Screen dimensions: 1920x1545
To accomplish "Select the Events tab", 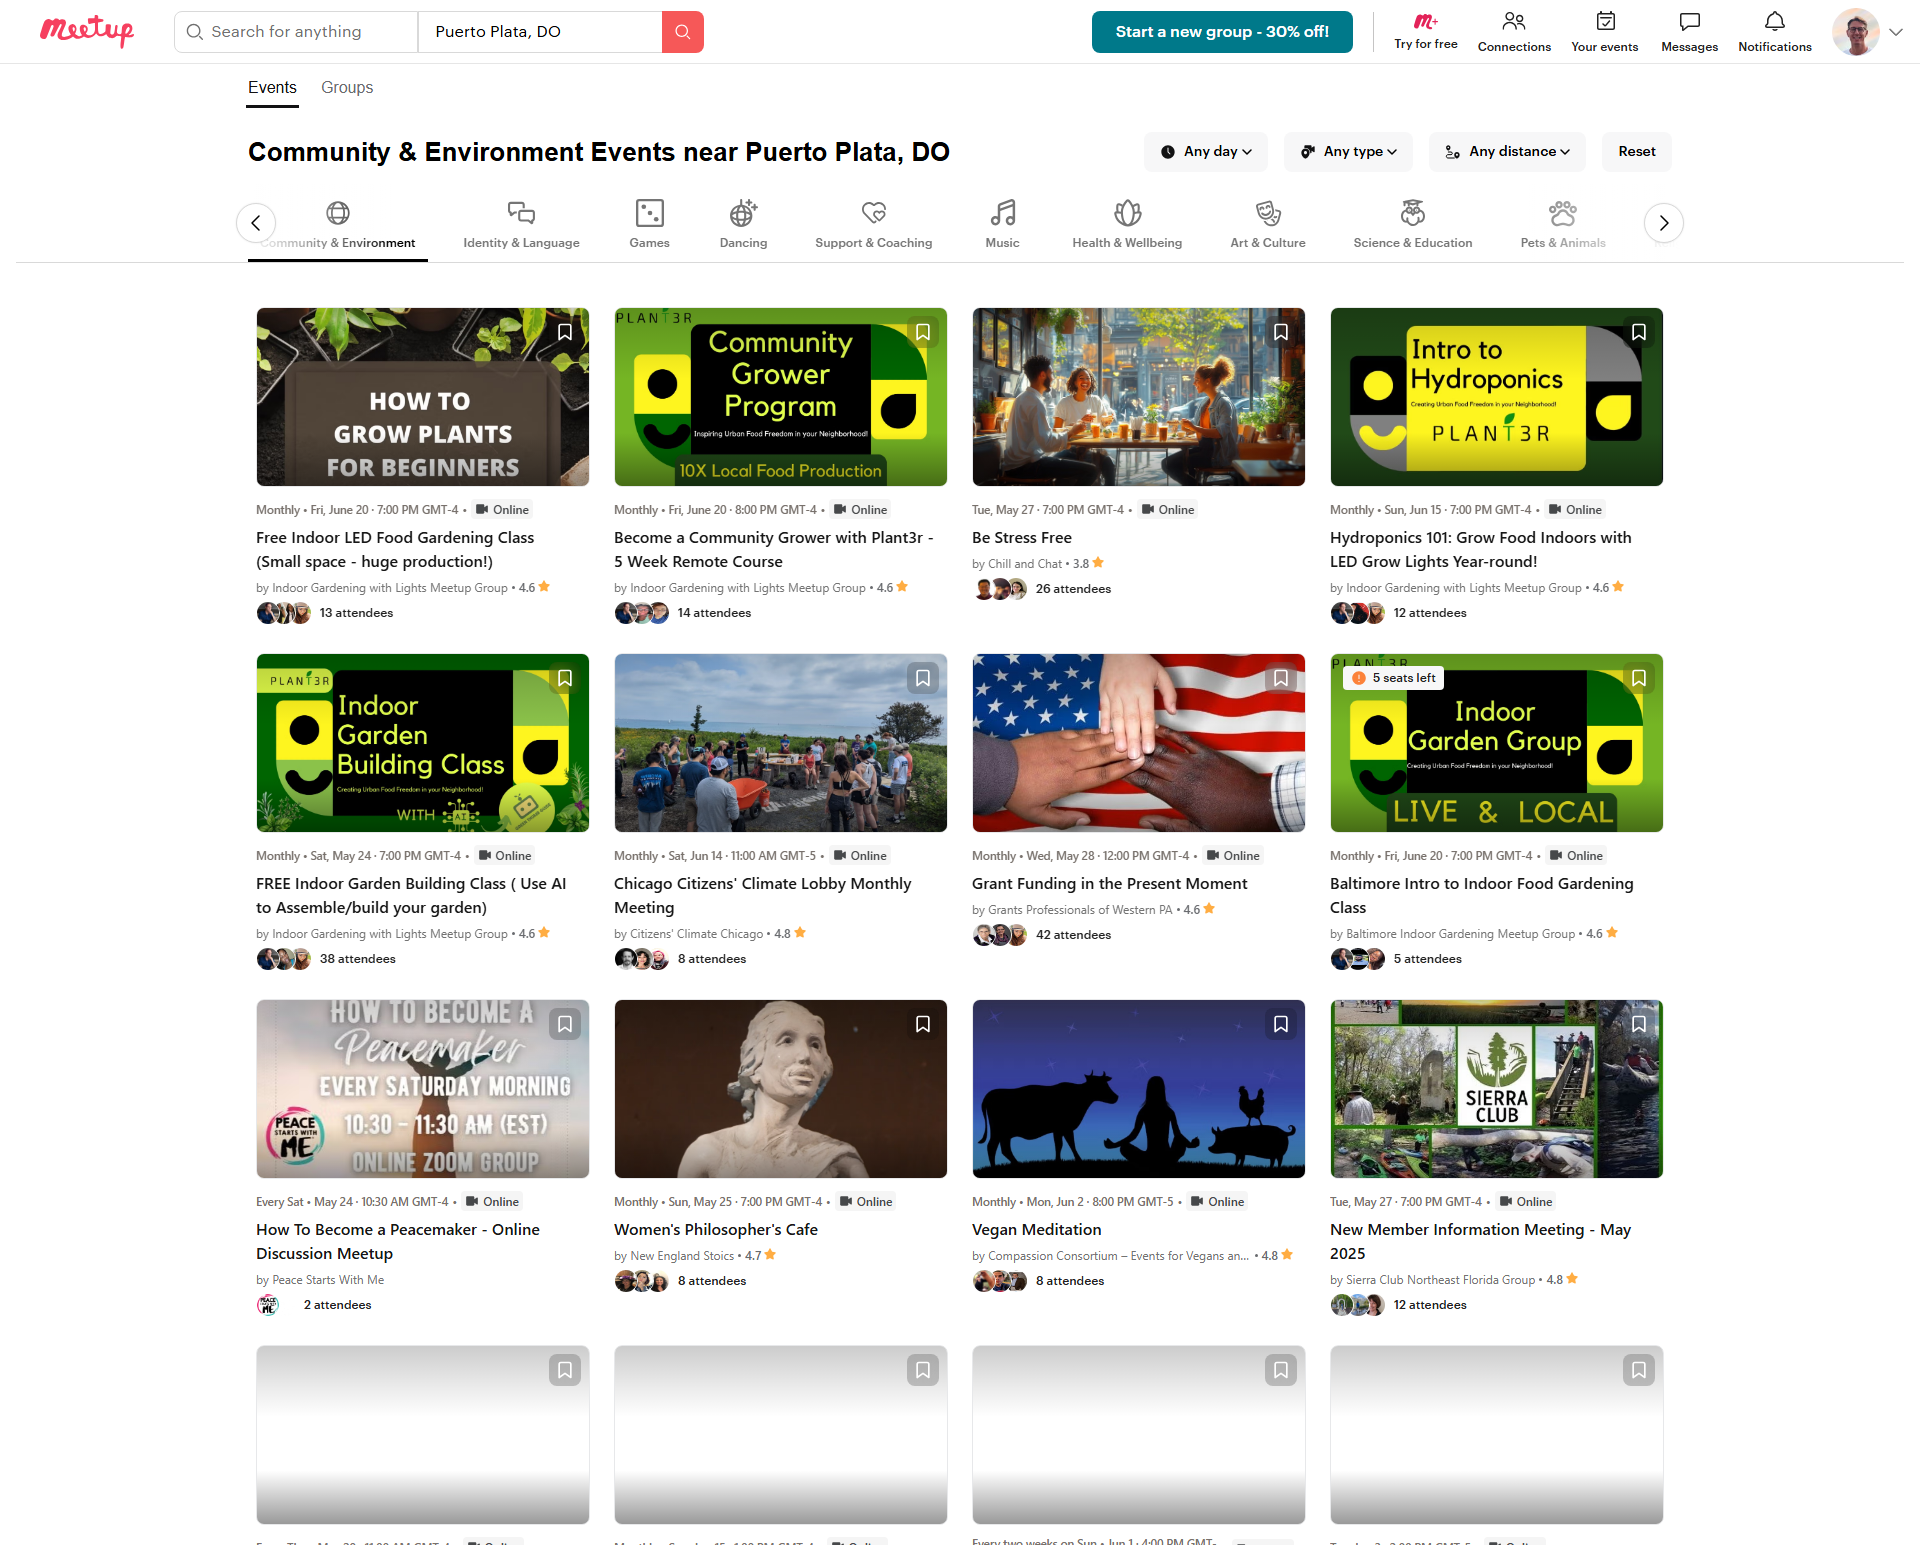I will tap(272, 88).
